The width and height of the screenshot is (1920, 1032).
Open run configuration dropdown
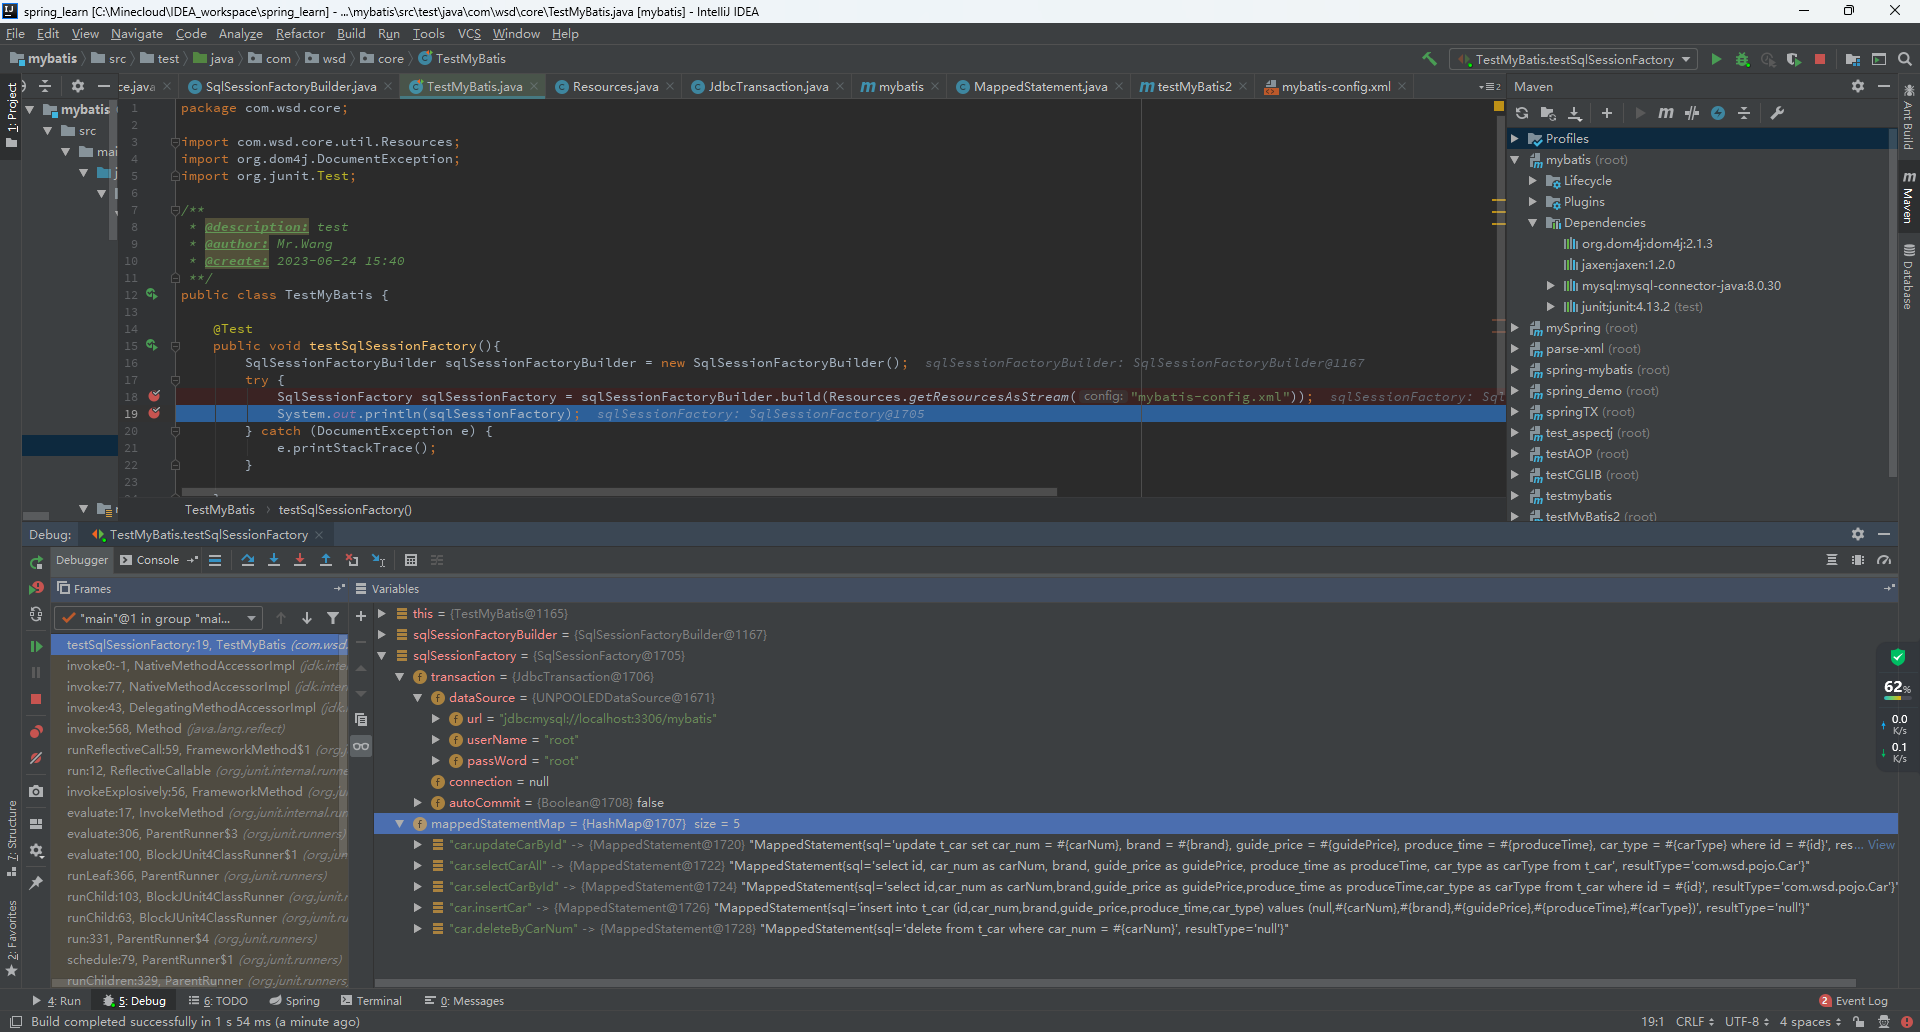[1574, 59]
